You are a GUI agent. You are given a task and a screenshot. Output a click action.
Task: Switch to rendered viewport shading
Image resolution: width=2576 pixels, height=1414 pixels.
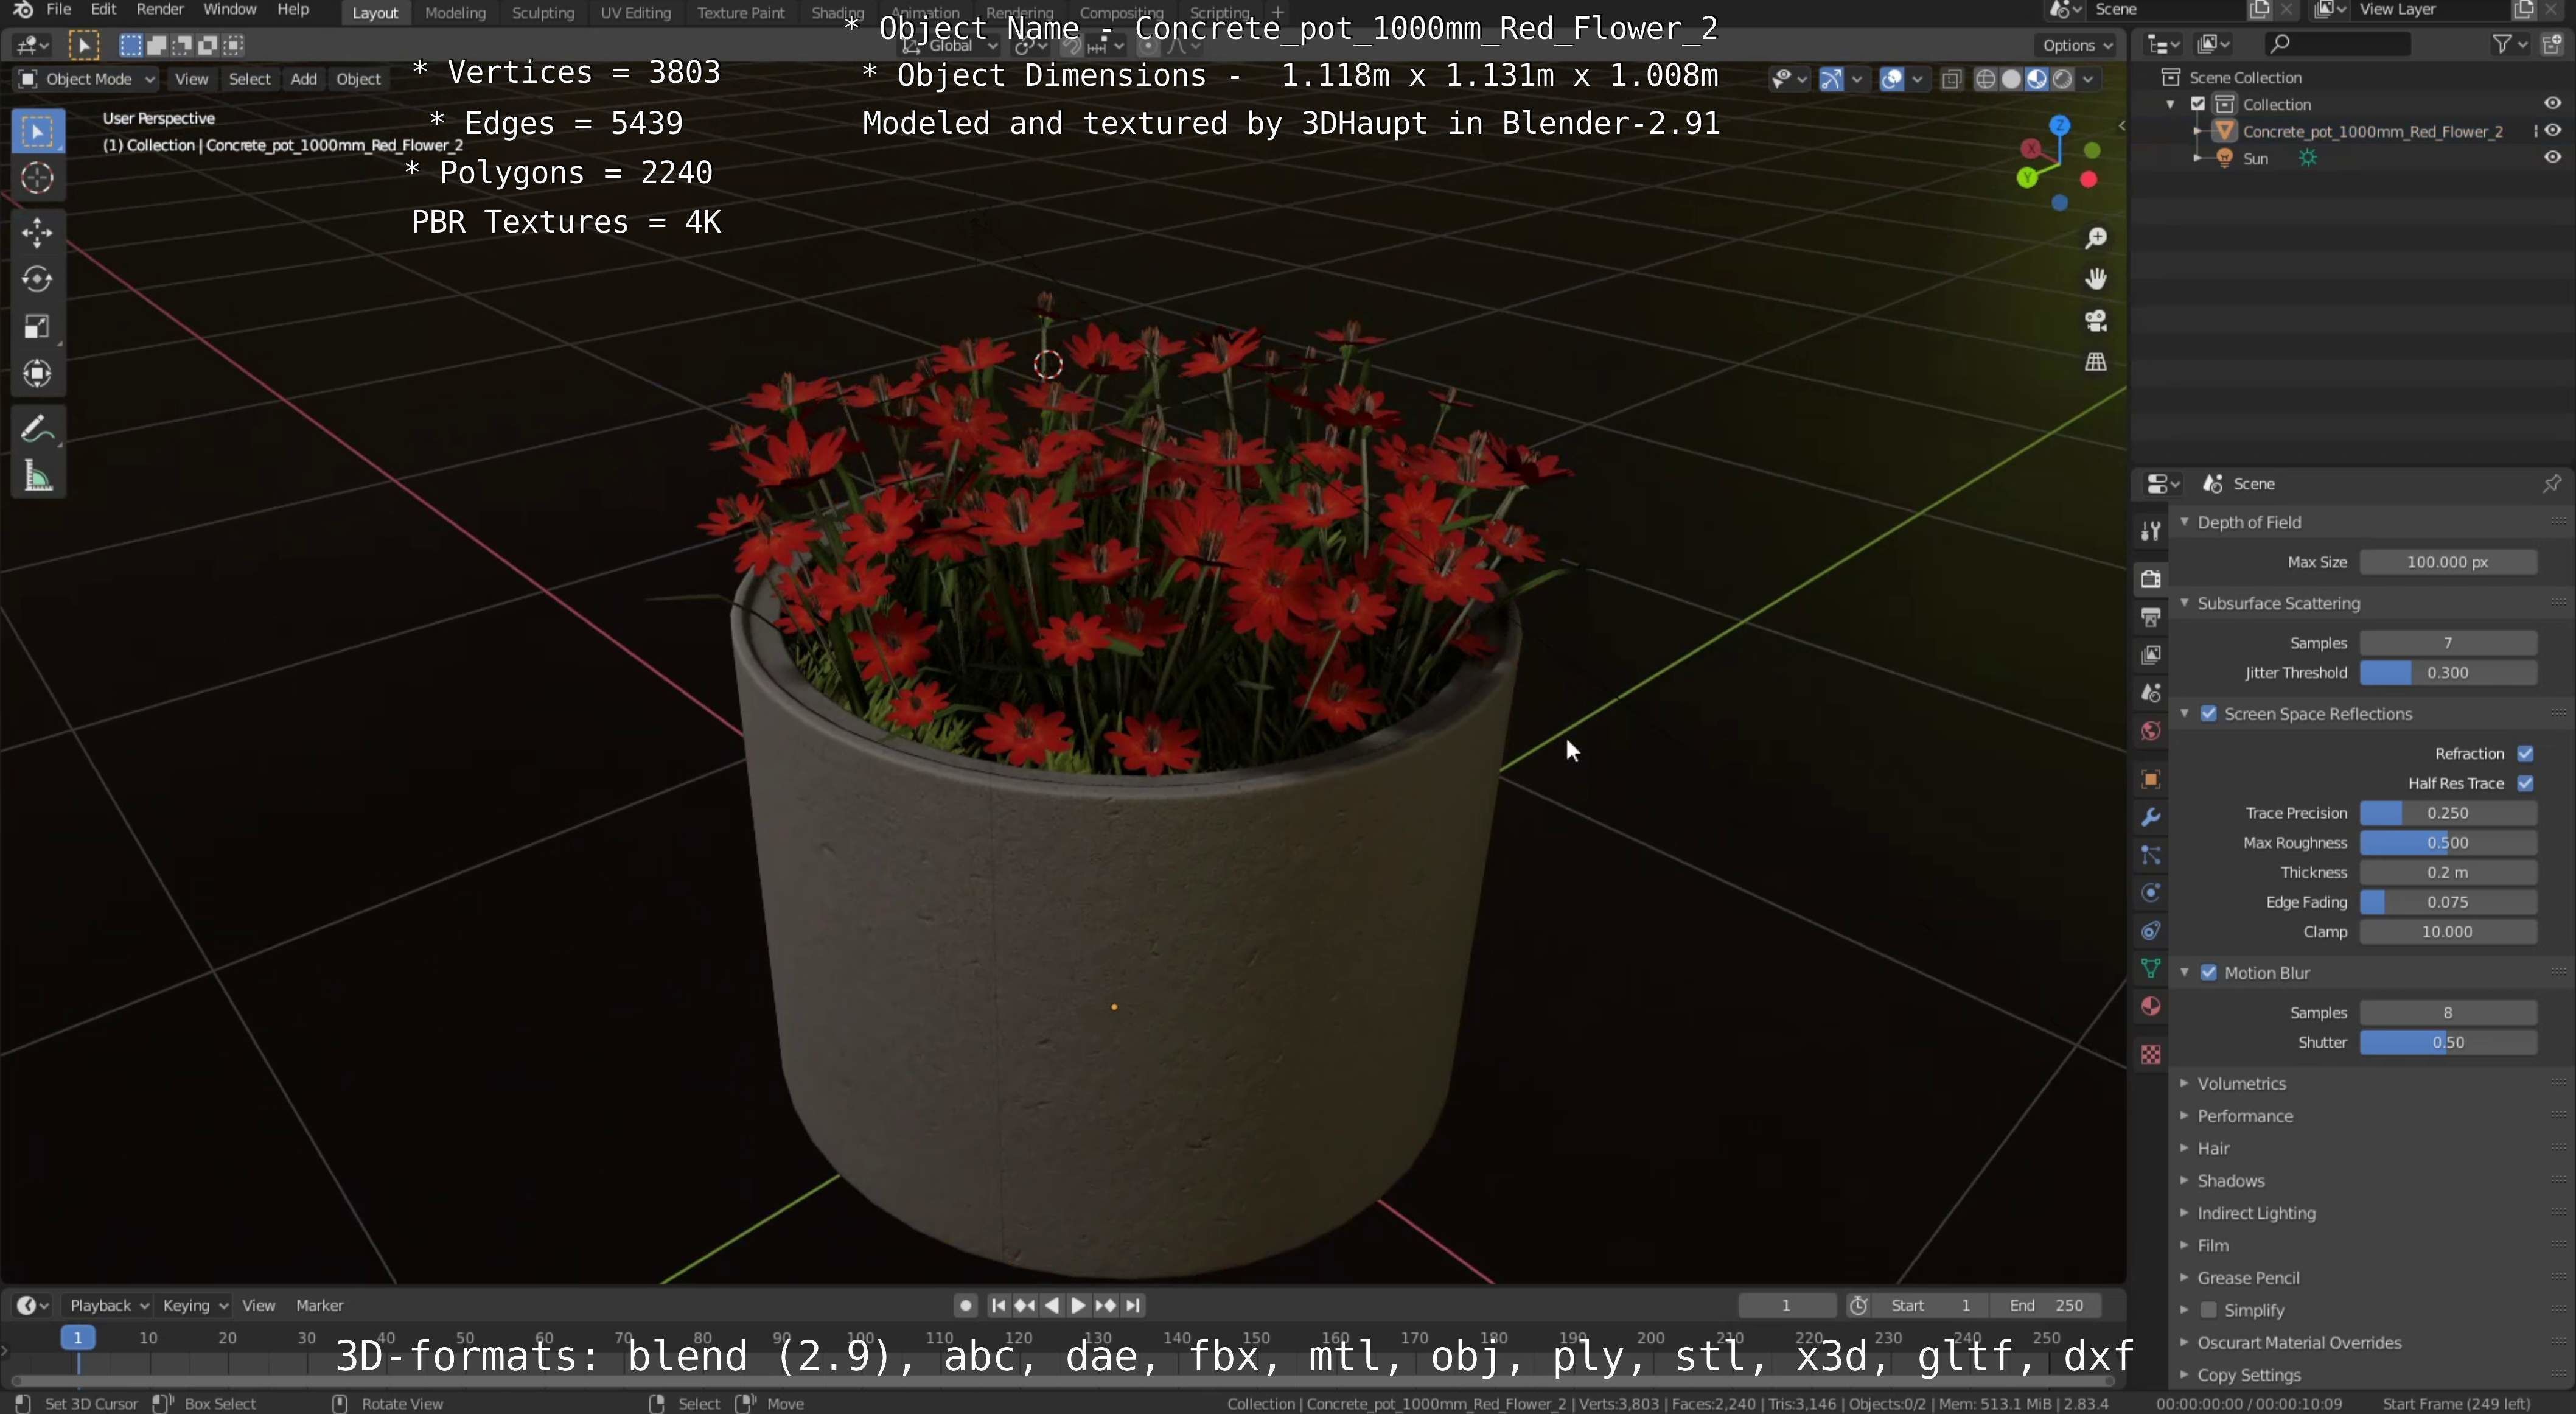[2062, 79]
